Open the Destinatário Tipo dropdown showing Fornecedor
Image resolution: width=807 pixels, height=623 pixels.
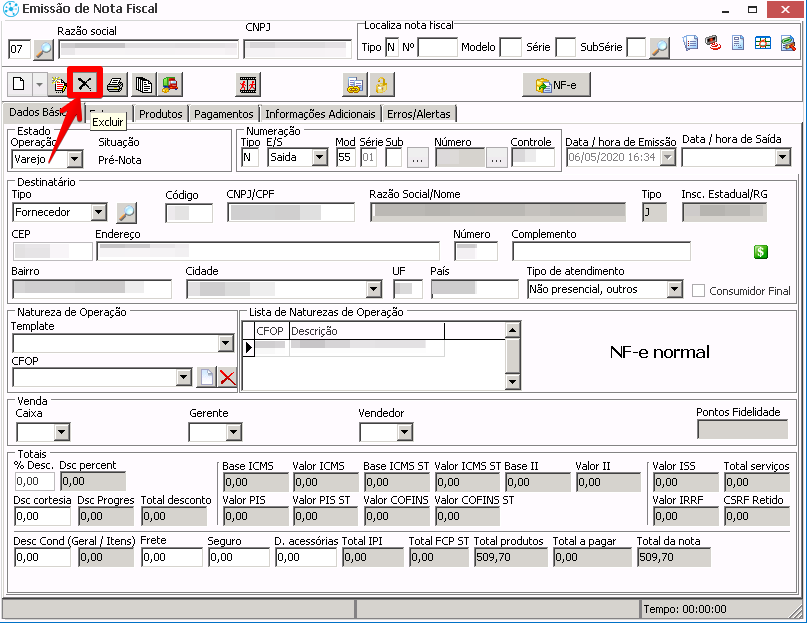tap(99, 212)
